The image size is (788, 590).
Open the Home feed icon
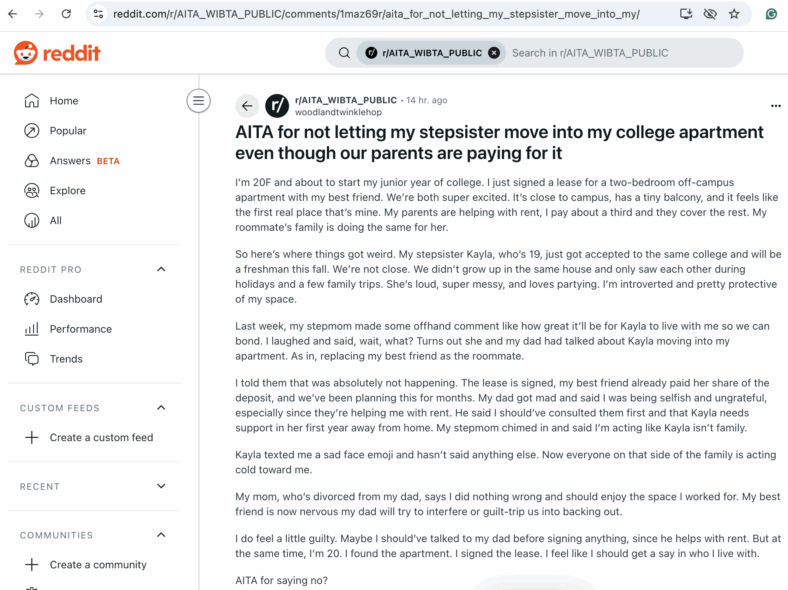32,101
